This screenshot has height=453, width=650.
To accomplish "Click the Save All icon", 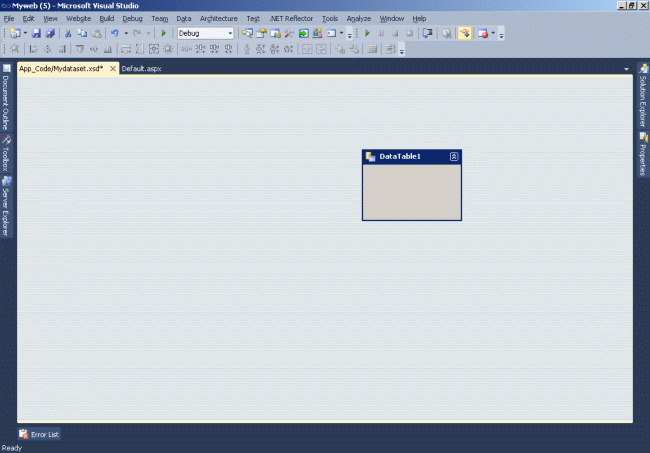I will coord(50,33).
